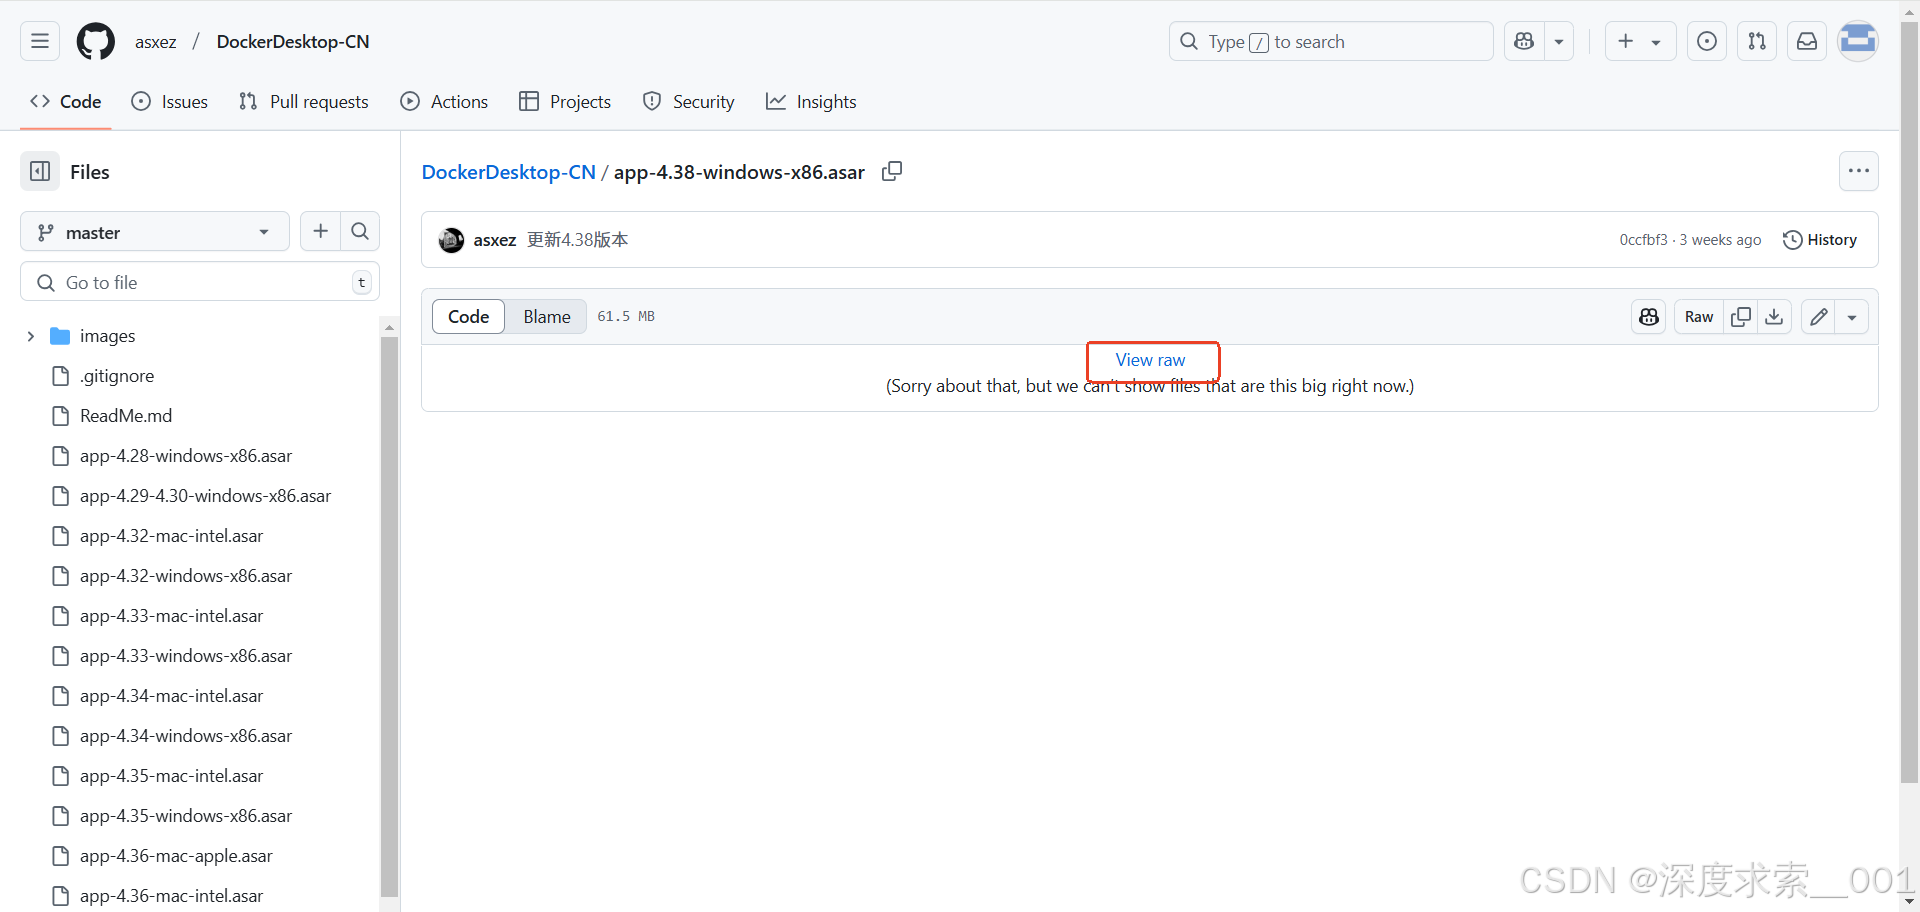This screenshot has width=1920, height=912.
Task: Open the DockerDesktop-CN repository link in header
Action: 293,42
